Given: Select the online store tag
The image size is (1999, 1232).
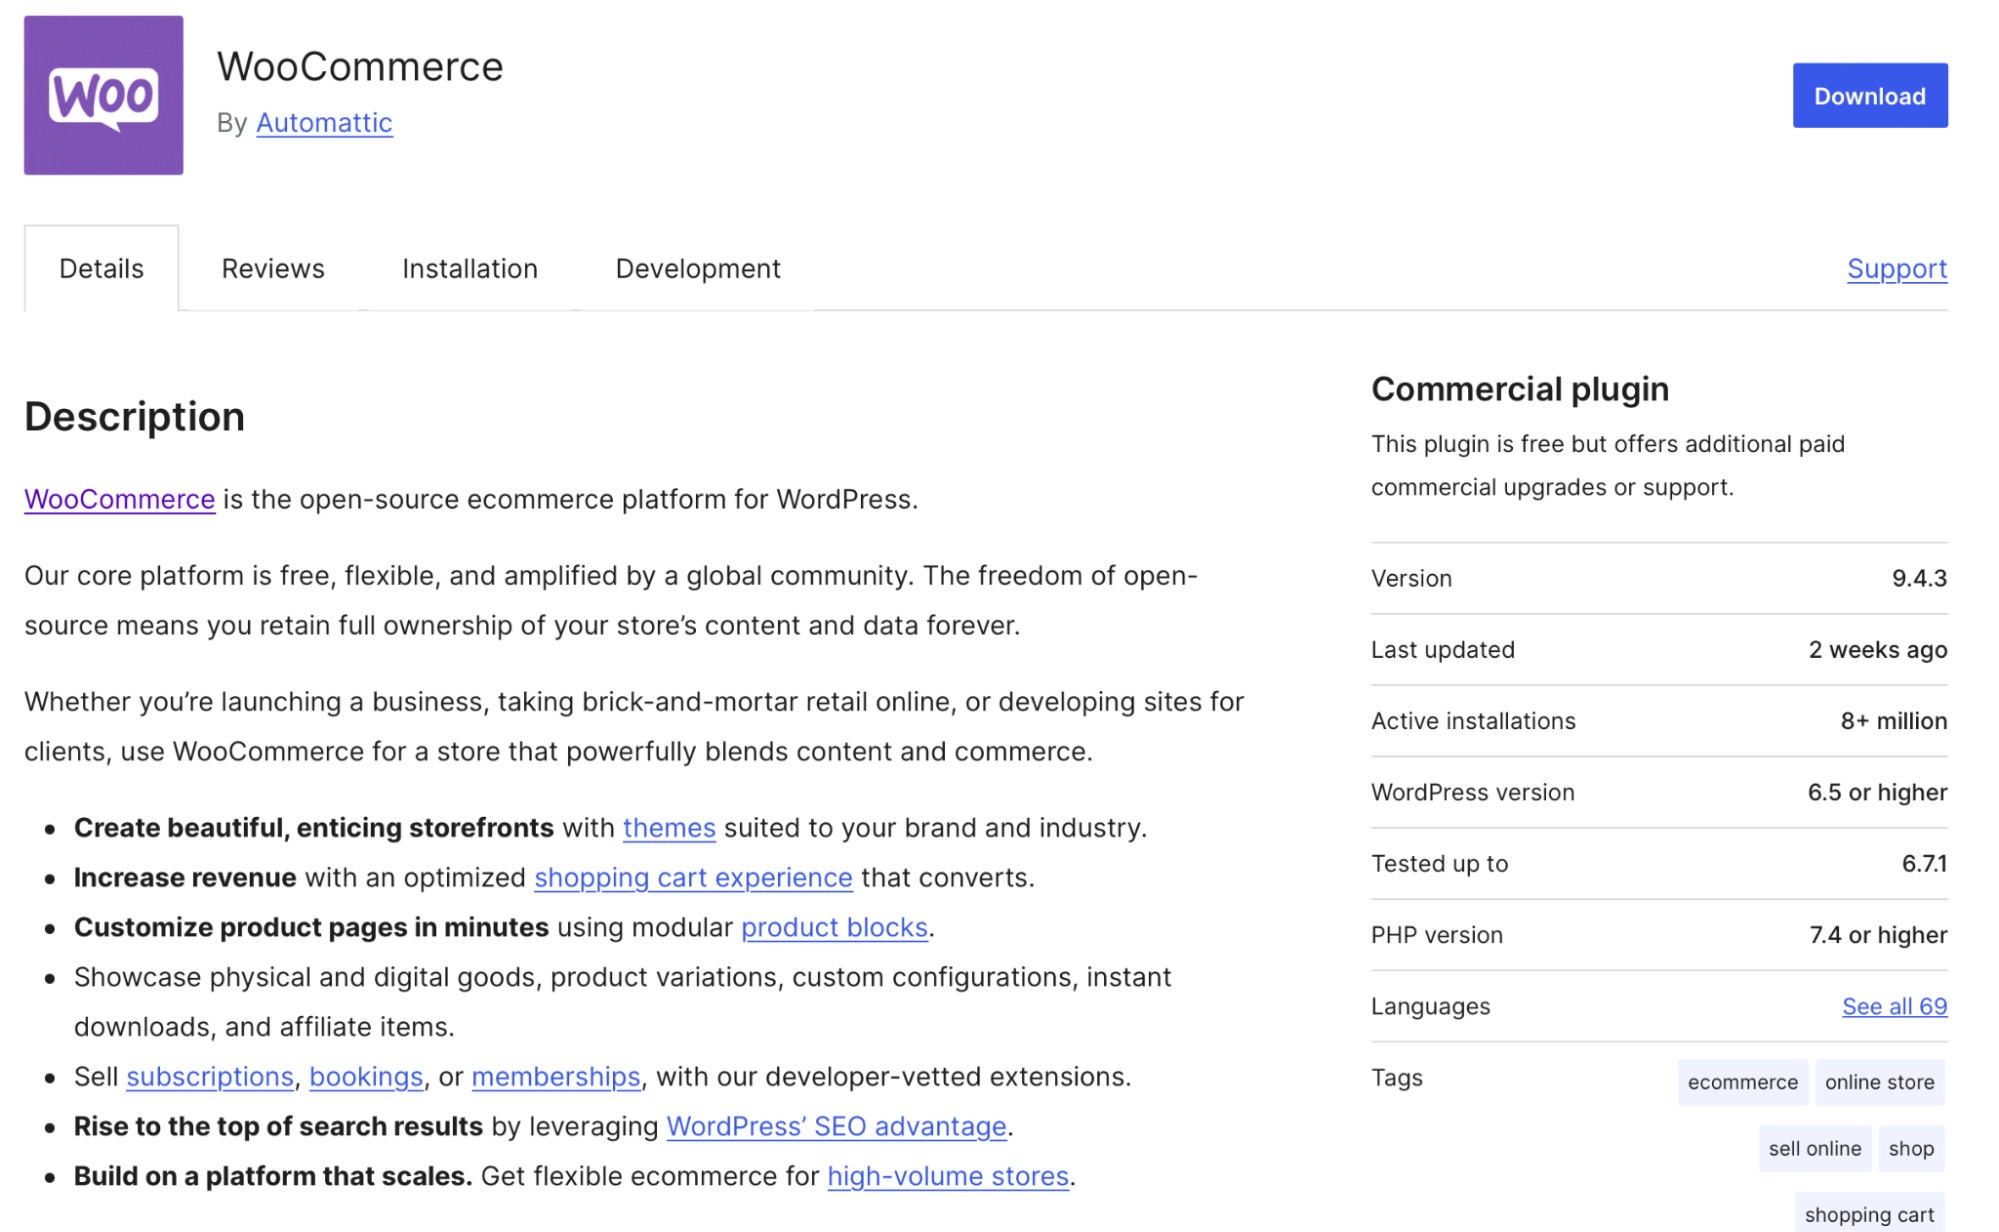Looking at the screenshot, I should 1879,1082.
